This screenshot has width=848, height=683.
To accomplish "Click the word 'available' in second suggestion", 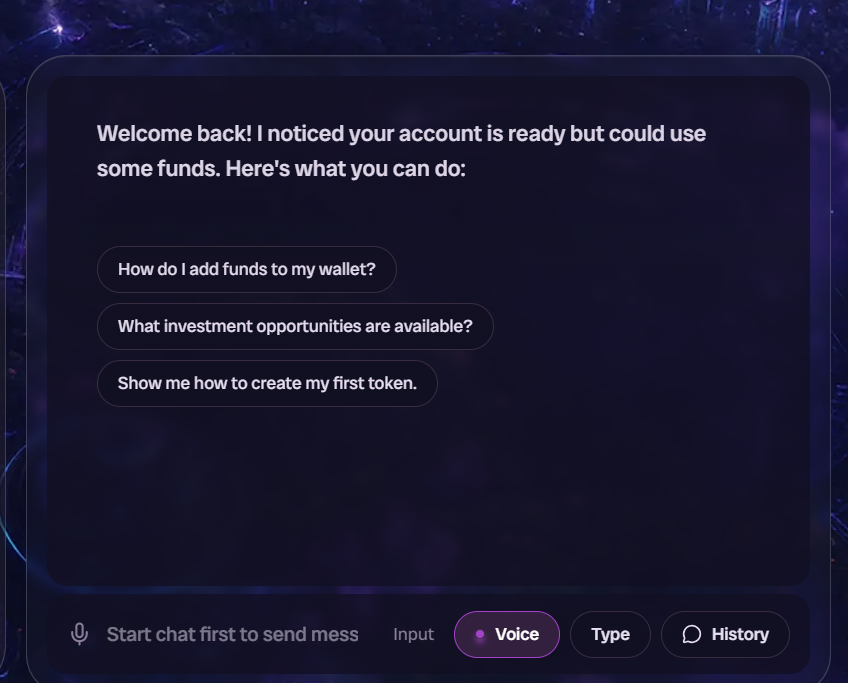I will (x=432, y=326).
